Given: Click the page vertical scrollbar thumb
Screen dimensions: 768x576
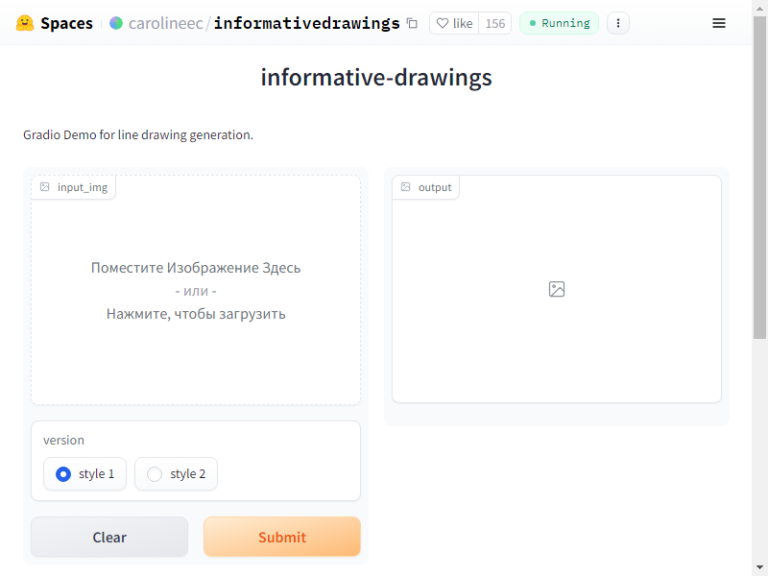Looking at the screenshot, I should 760,177.
